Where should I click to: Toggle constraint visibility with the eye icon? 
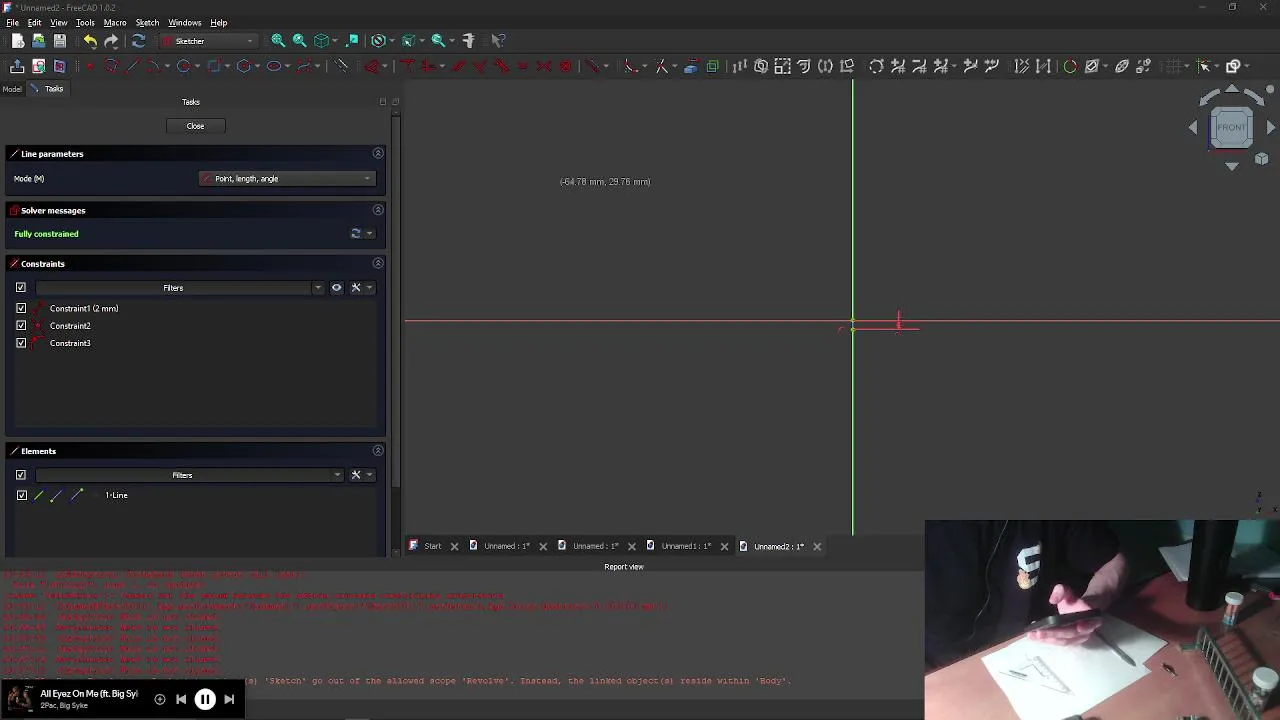point(336,288)
